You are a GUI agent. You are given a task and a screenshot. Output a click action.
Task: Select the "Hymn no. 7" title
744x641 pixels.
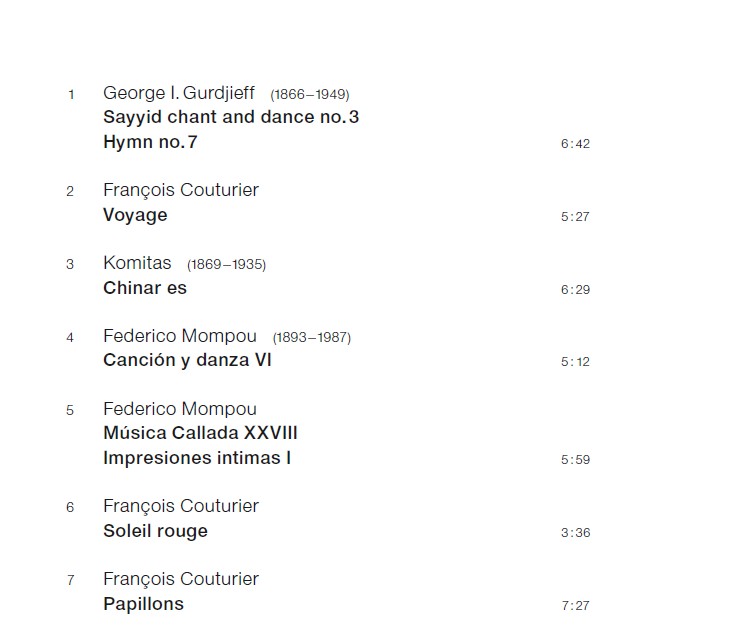pyautogui.click(x=150, y=142)
